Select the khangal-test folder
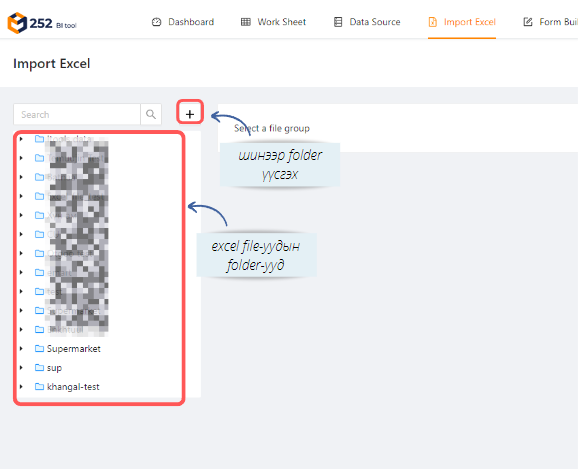Screen dimensions: 583x469 73,387
